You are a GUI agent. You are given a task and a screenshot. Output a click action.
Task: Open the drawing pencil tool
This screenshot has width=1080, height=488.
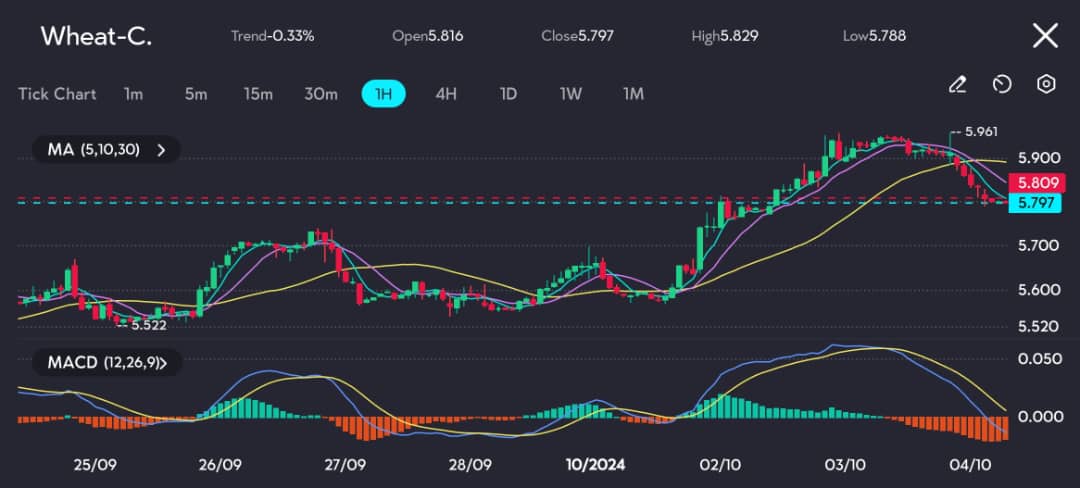coord(957,84)
